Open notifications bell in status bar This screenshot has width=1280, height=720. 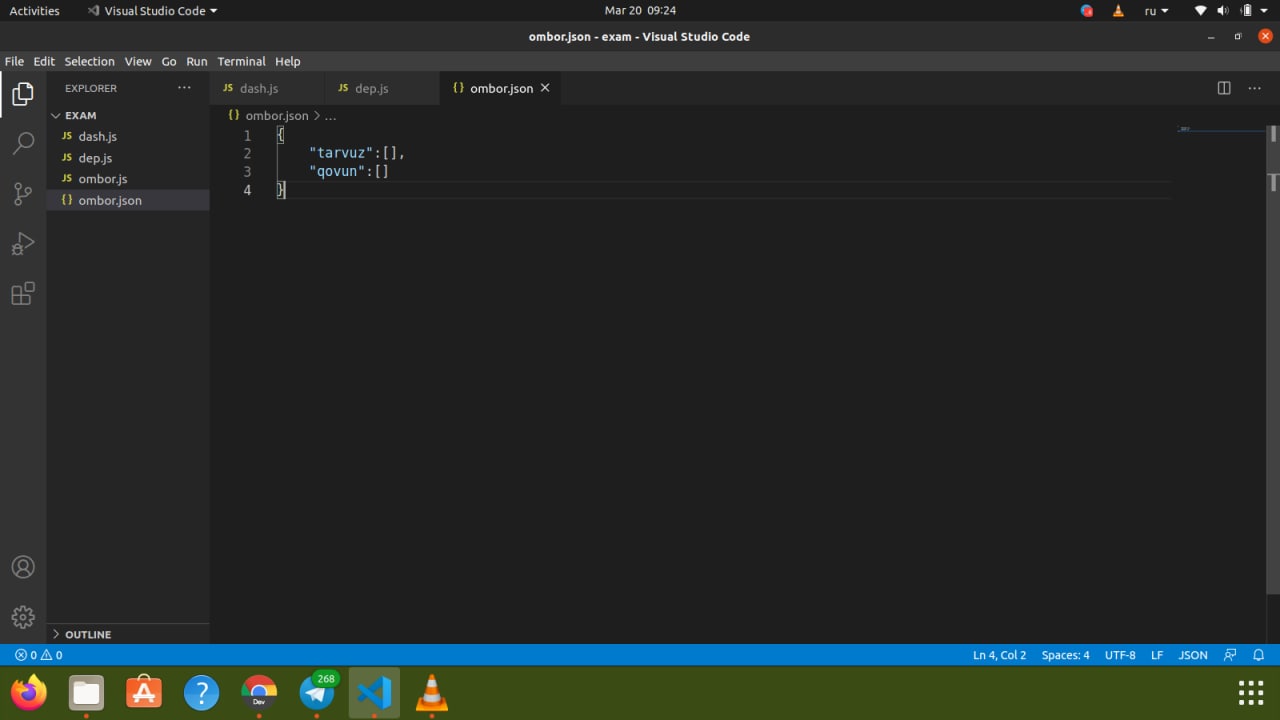[1259, 655]
